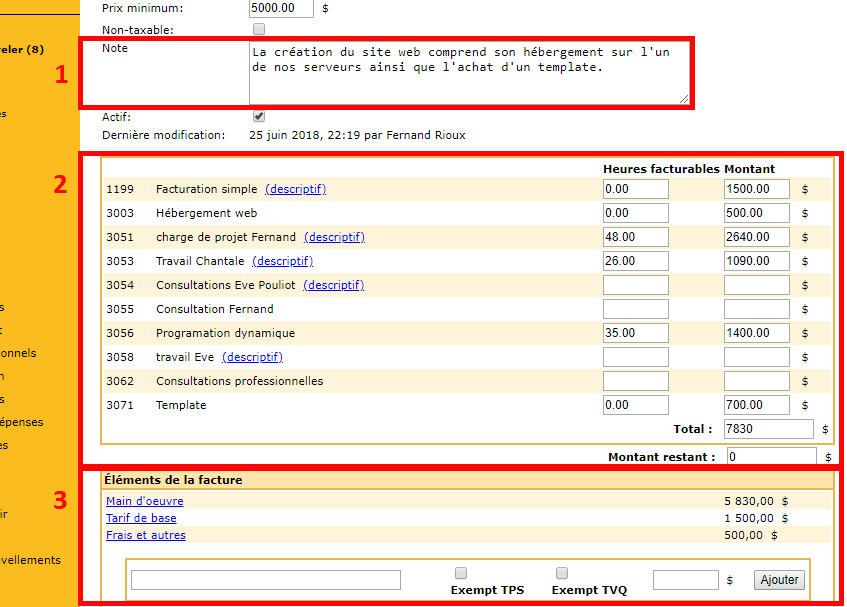Screen dimensions: 847x607
Task: Open descriptif link for travail Eve
Action: pos(252,357)
